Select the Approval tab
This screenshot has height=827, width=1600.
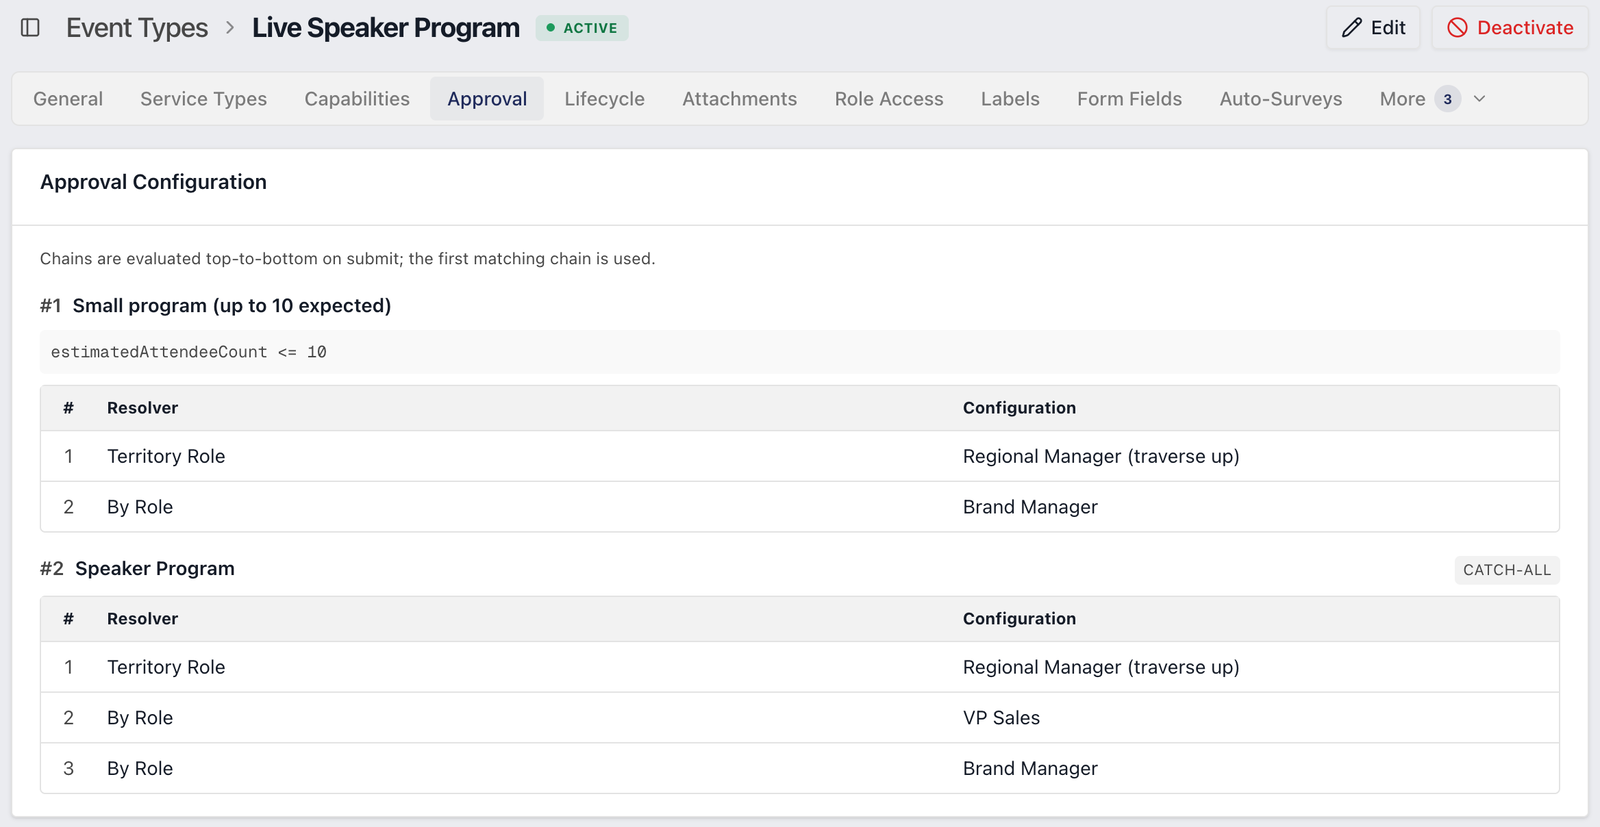487,99
